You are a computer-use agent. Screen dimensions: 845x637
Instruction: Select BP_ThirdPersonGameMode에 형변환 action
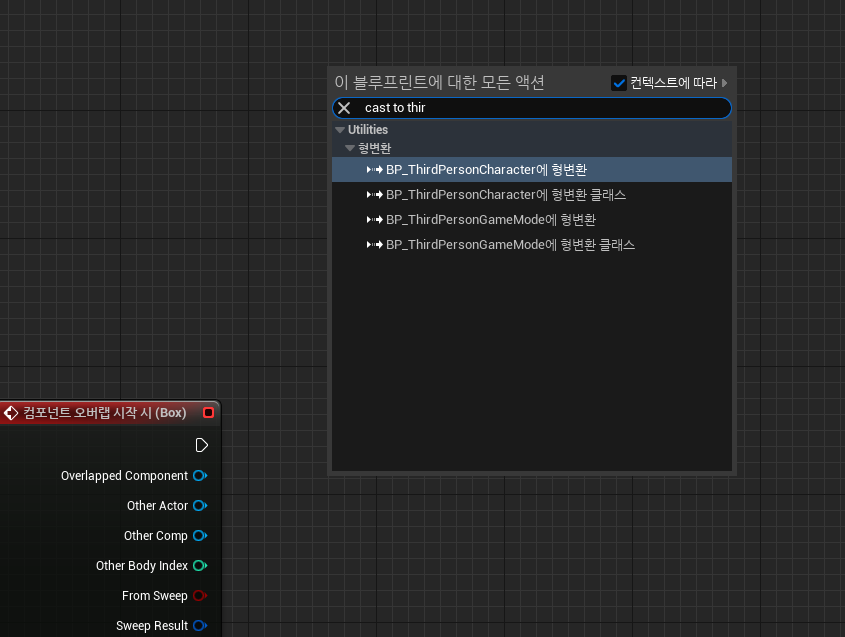click(x=532, y=219)
